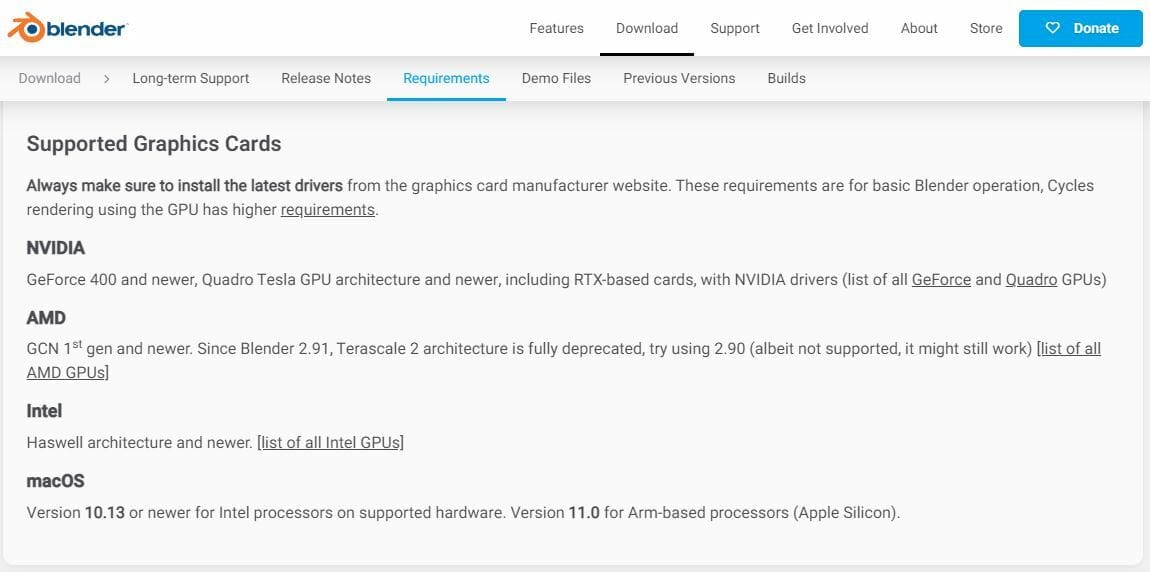Go back to Download breadcrumb
The image size is (1150, 572).
(49, 78)
